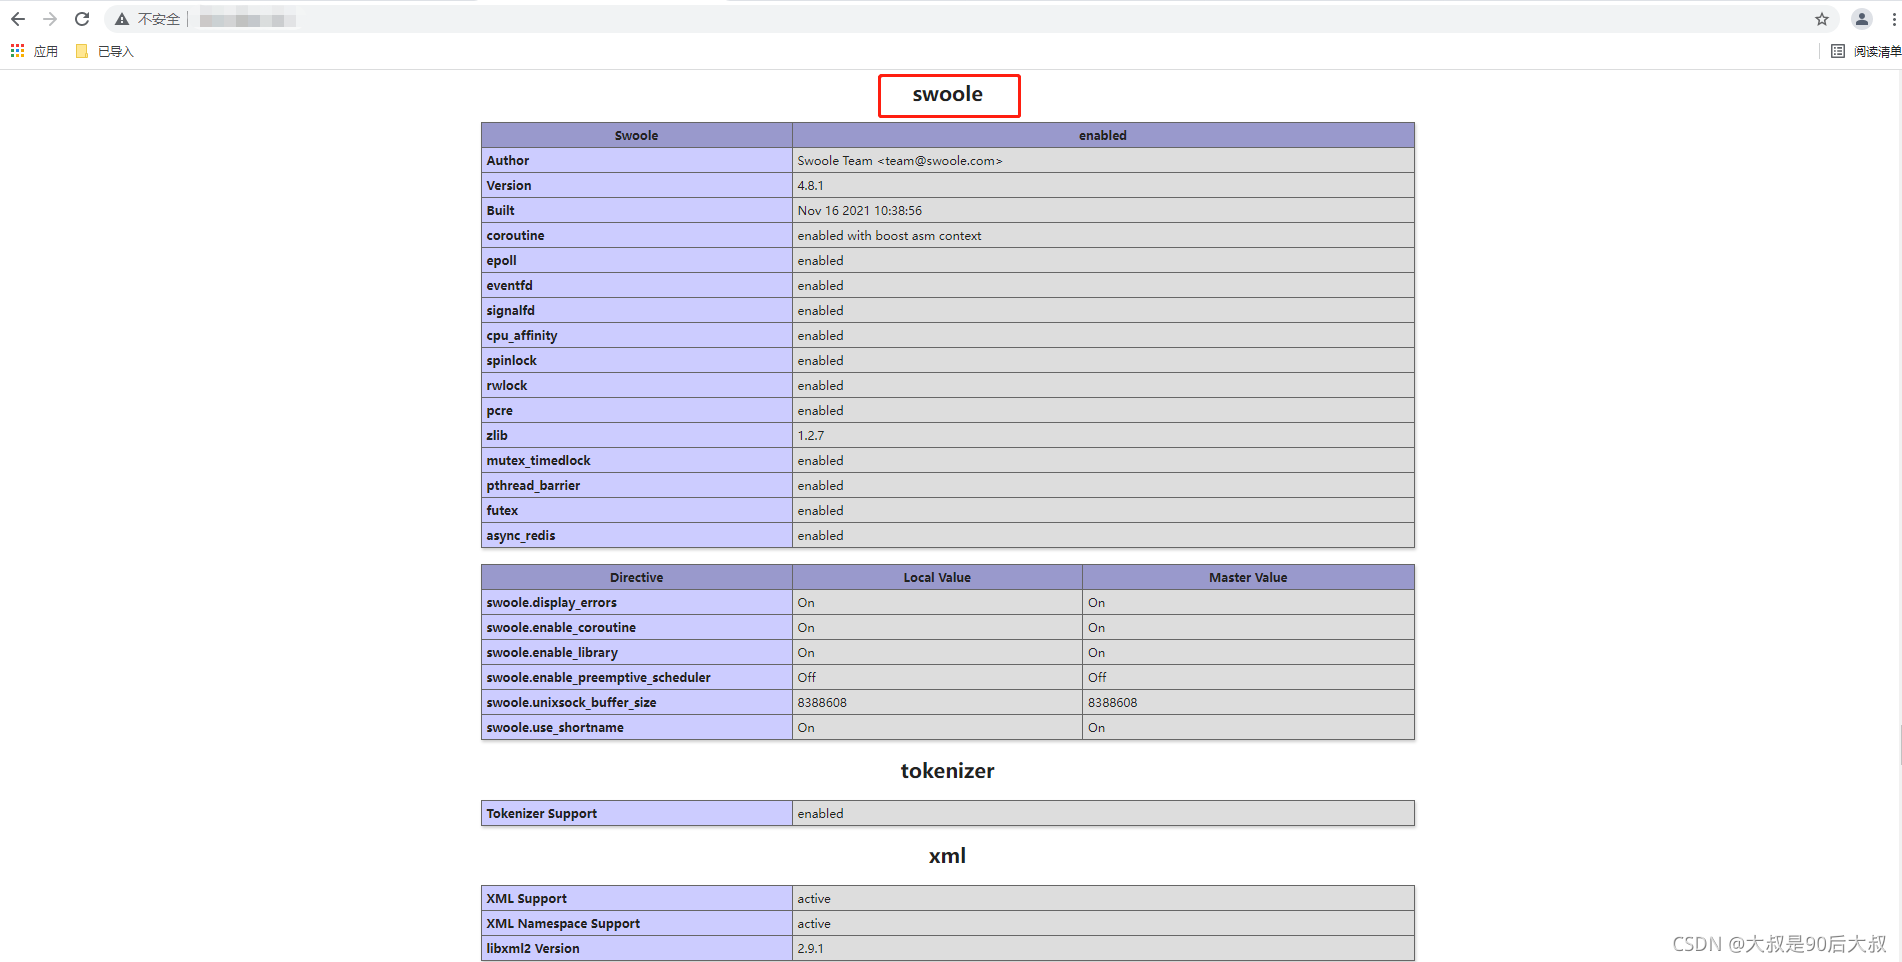Click the browser back arrow
Viewport: 1902px width, 962px height.
[x=18, y=19]
